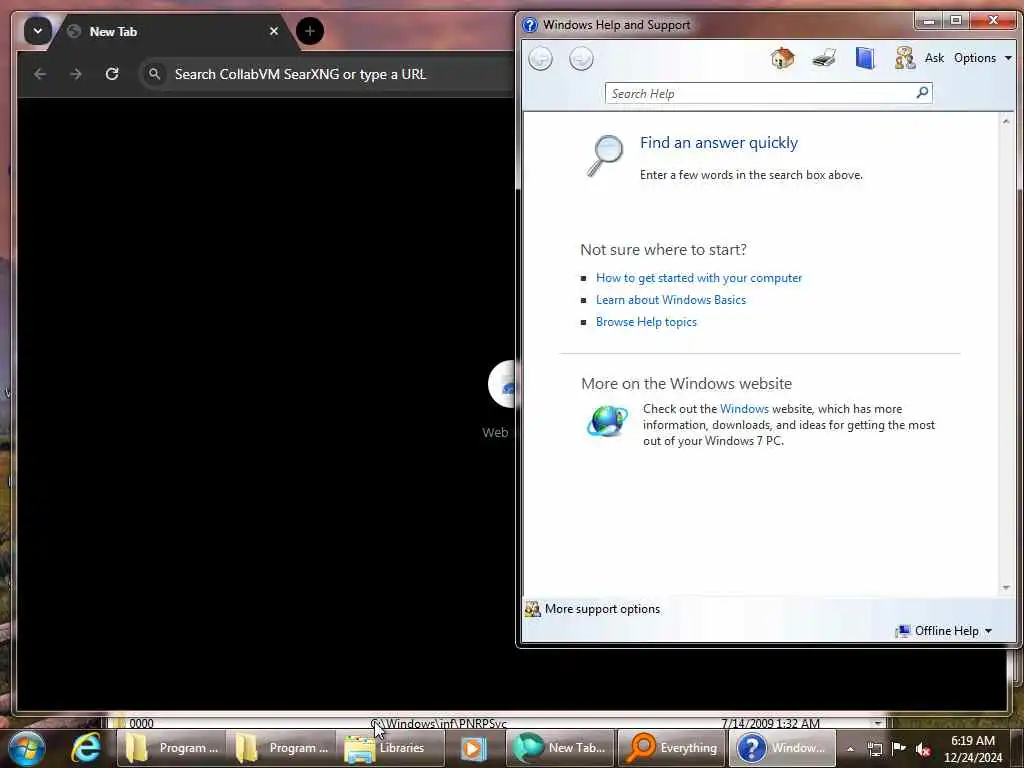
Task: Open a new browser tab
Action: click(310, 31)
